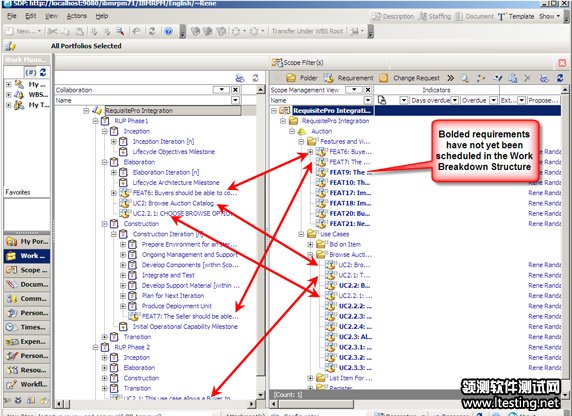Click the Staffing toolbar icon
Viewport: 572px width, 416px height.
[x=423, y=16]
